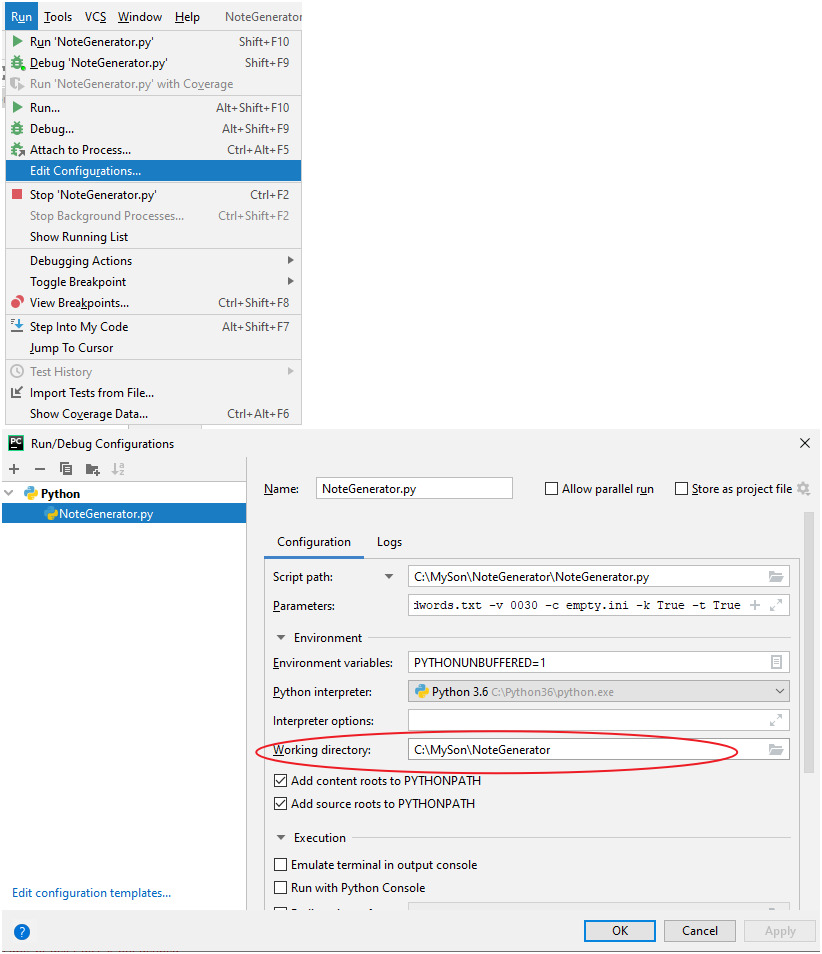The image size is (822, 954).
Task: Open the VCS menu
Action: point(96,17)
